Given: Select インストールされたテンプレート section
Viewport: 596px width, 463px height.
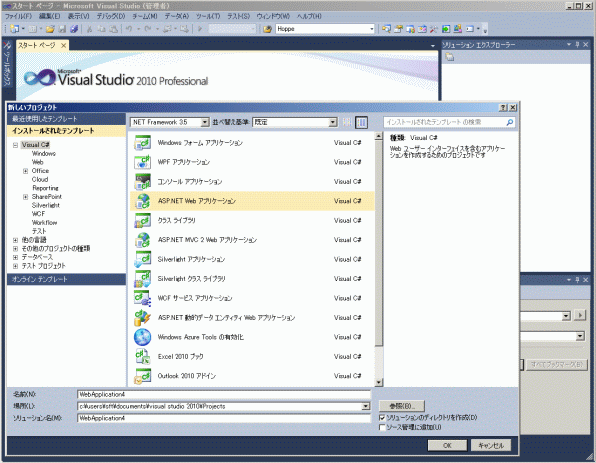Looking at the screenshot, I should pos(66,131).
